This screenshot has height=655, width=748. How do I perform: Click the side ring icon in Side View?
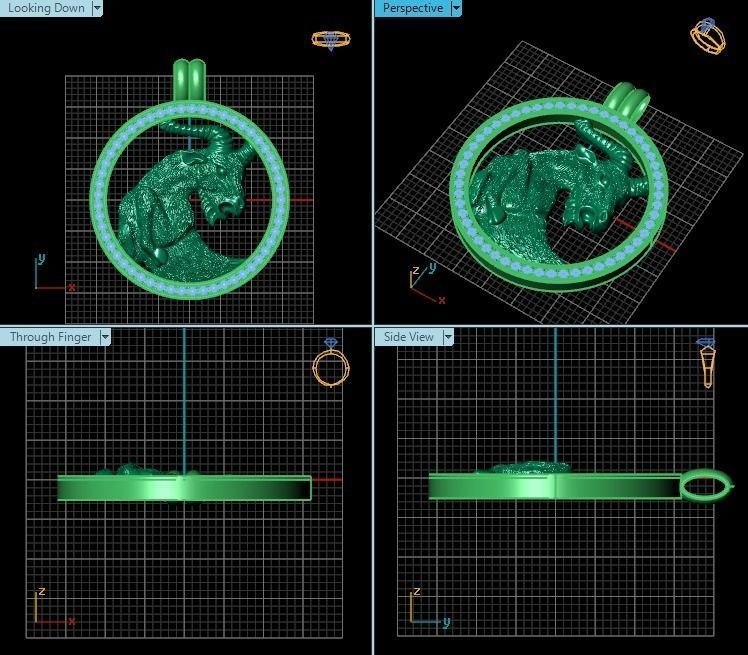point(706,362)
